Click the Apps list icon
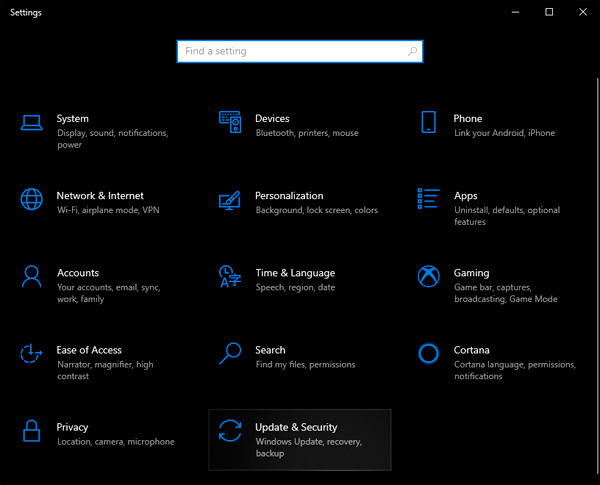Viewport: 600px width, 485px height. (429, 199)
